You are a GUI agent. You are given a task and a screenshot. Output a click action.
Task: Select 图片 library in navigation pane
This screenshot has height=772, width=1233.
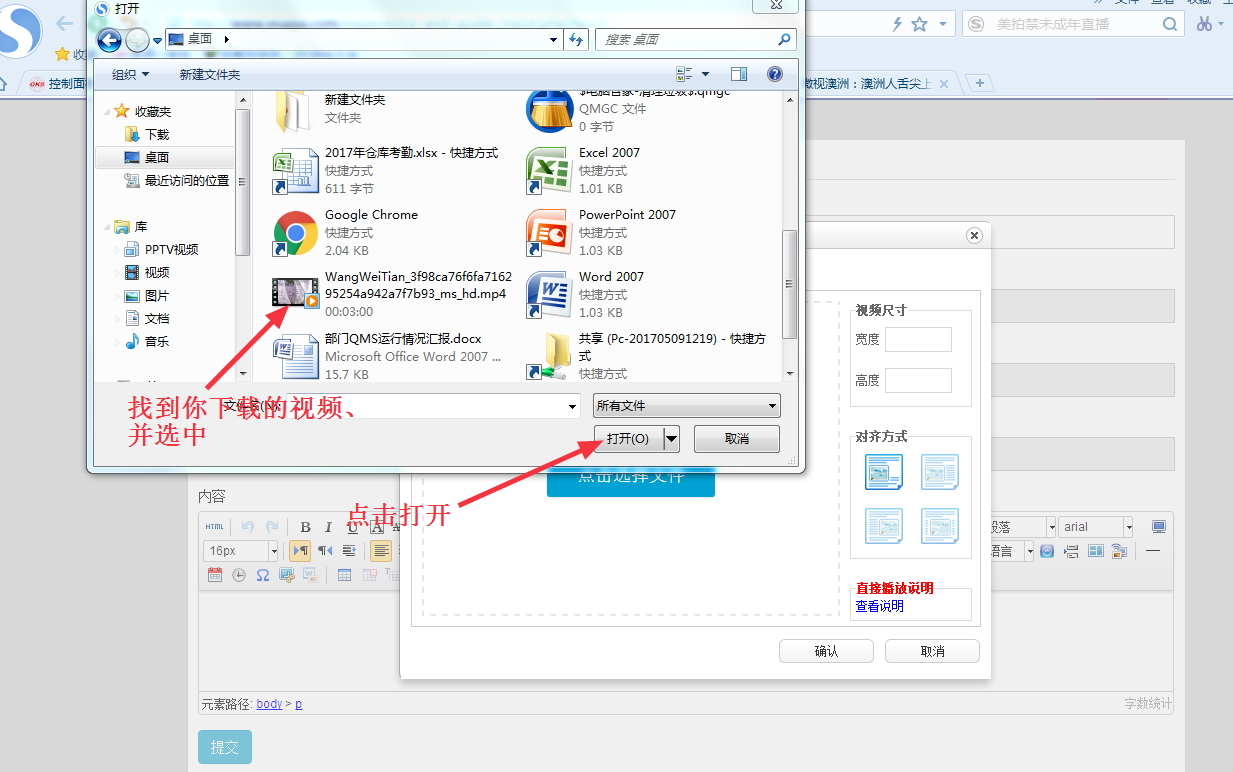pos(147,296)
